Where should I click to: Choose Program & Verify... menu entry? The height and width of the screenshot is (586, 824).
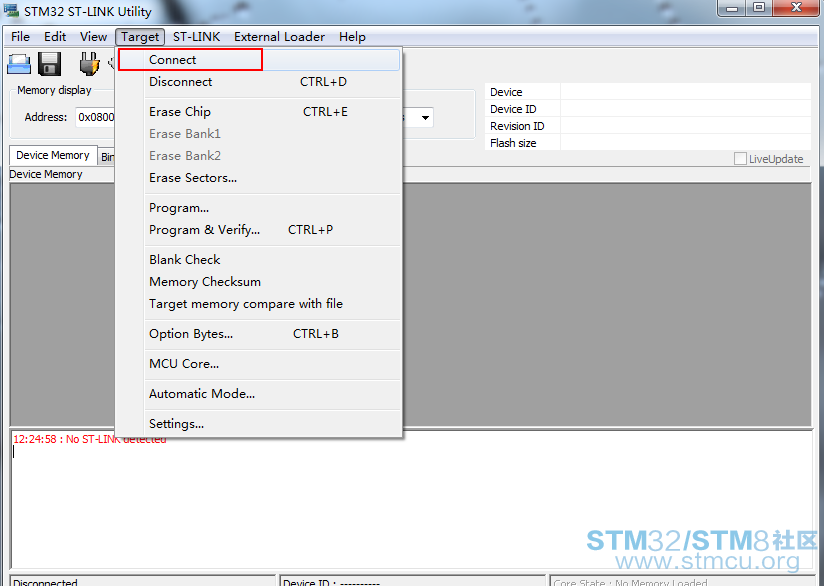259,230
